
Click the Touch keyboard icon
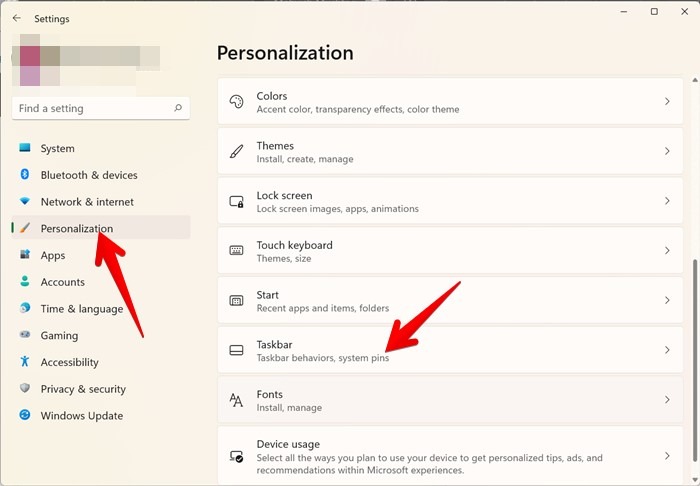237,251
